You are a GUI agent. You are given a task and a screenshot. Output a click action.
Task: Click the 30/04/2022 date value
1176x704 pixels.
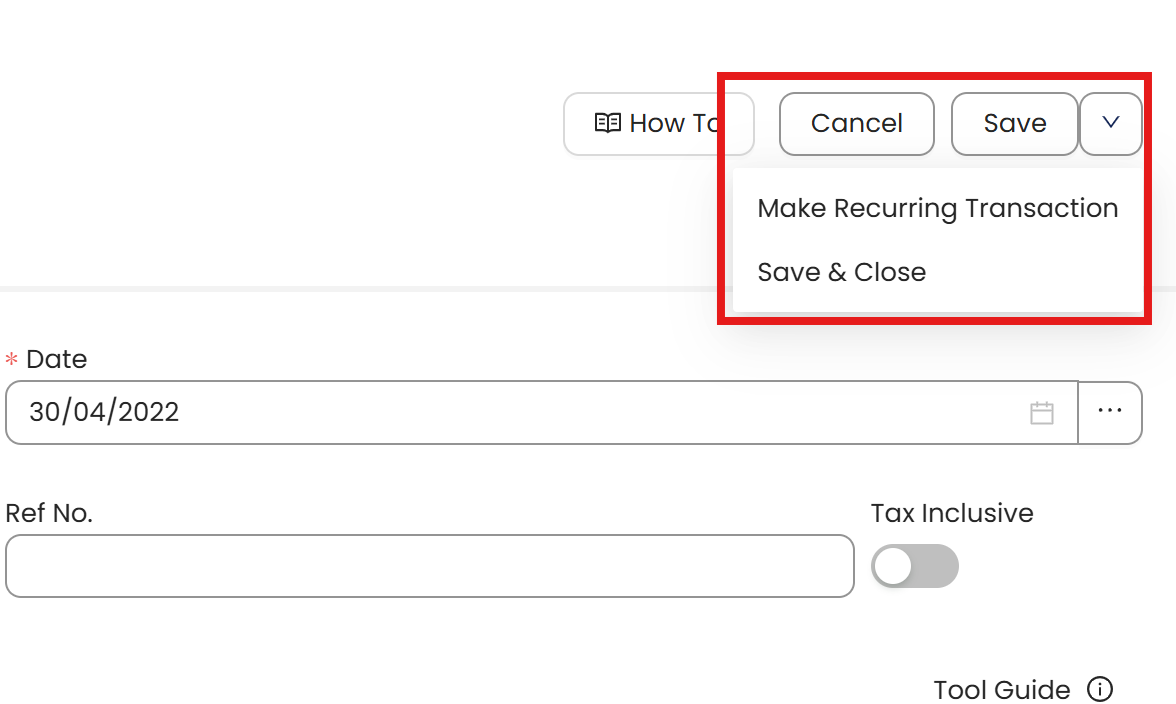click(x=104, y=412)
